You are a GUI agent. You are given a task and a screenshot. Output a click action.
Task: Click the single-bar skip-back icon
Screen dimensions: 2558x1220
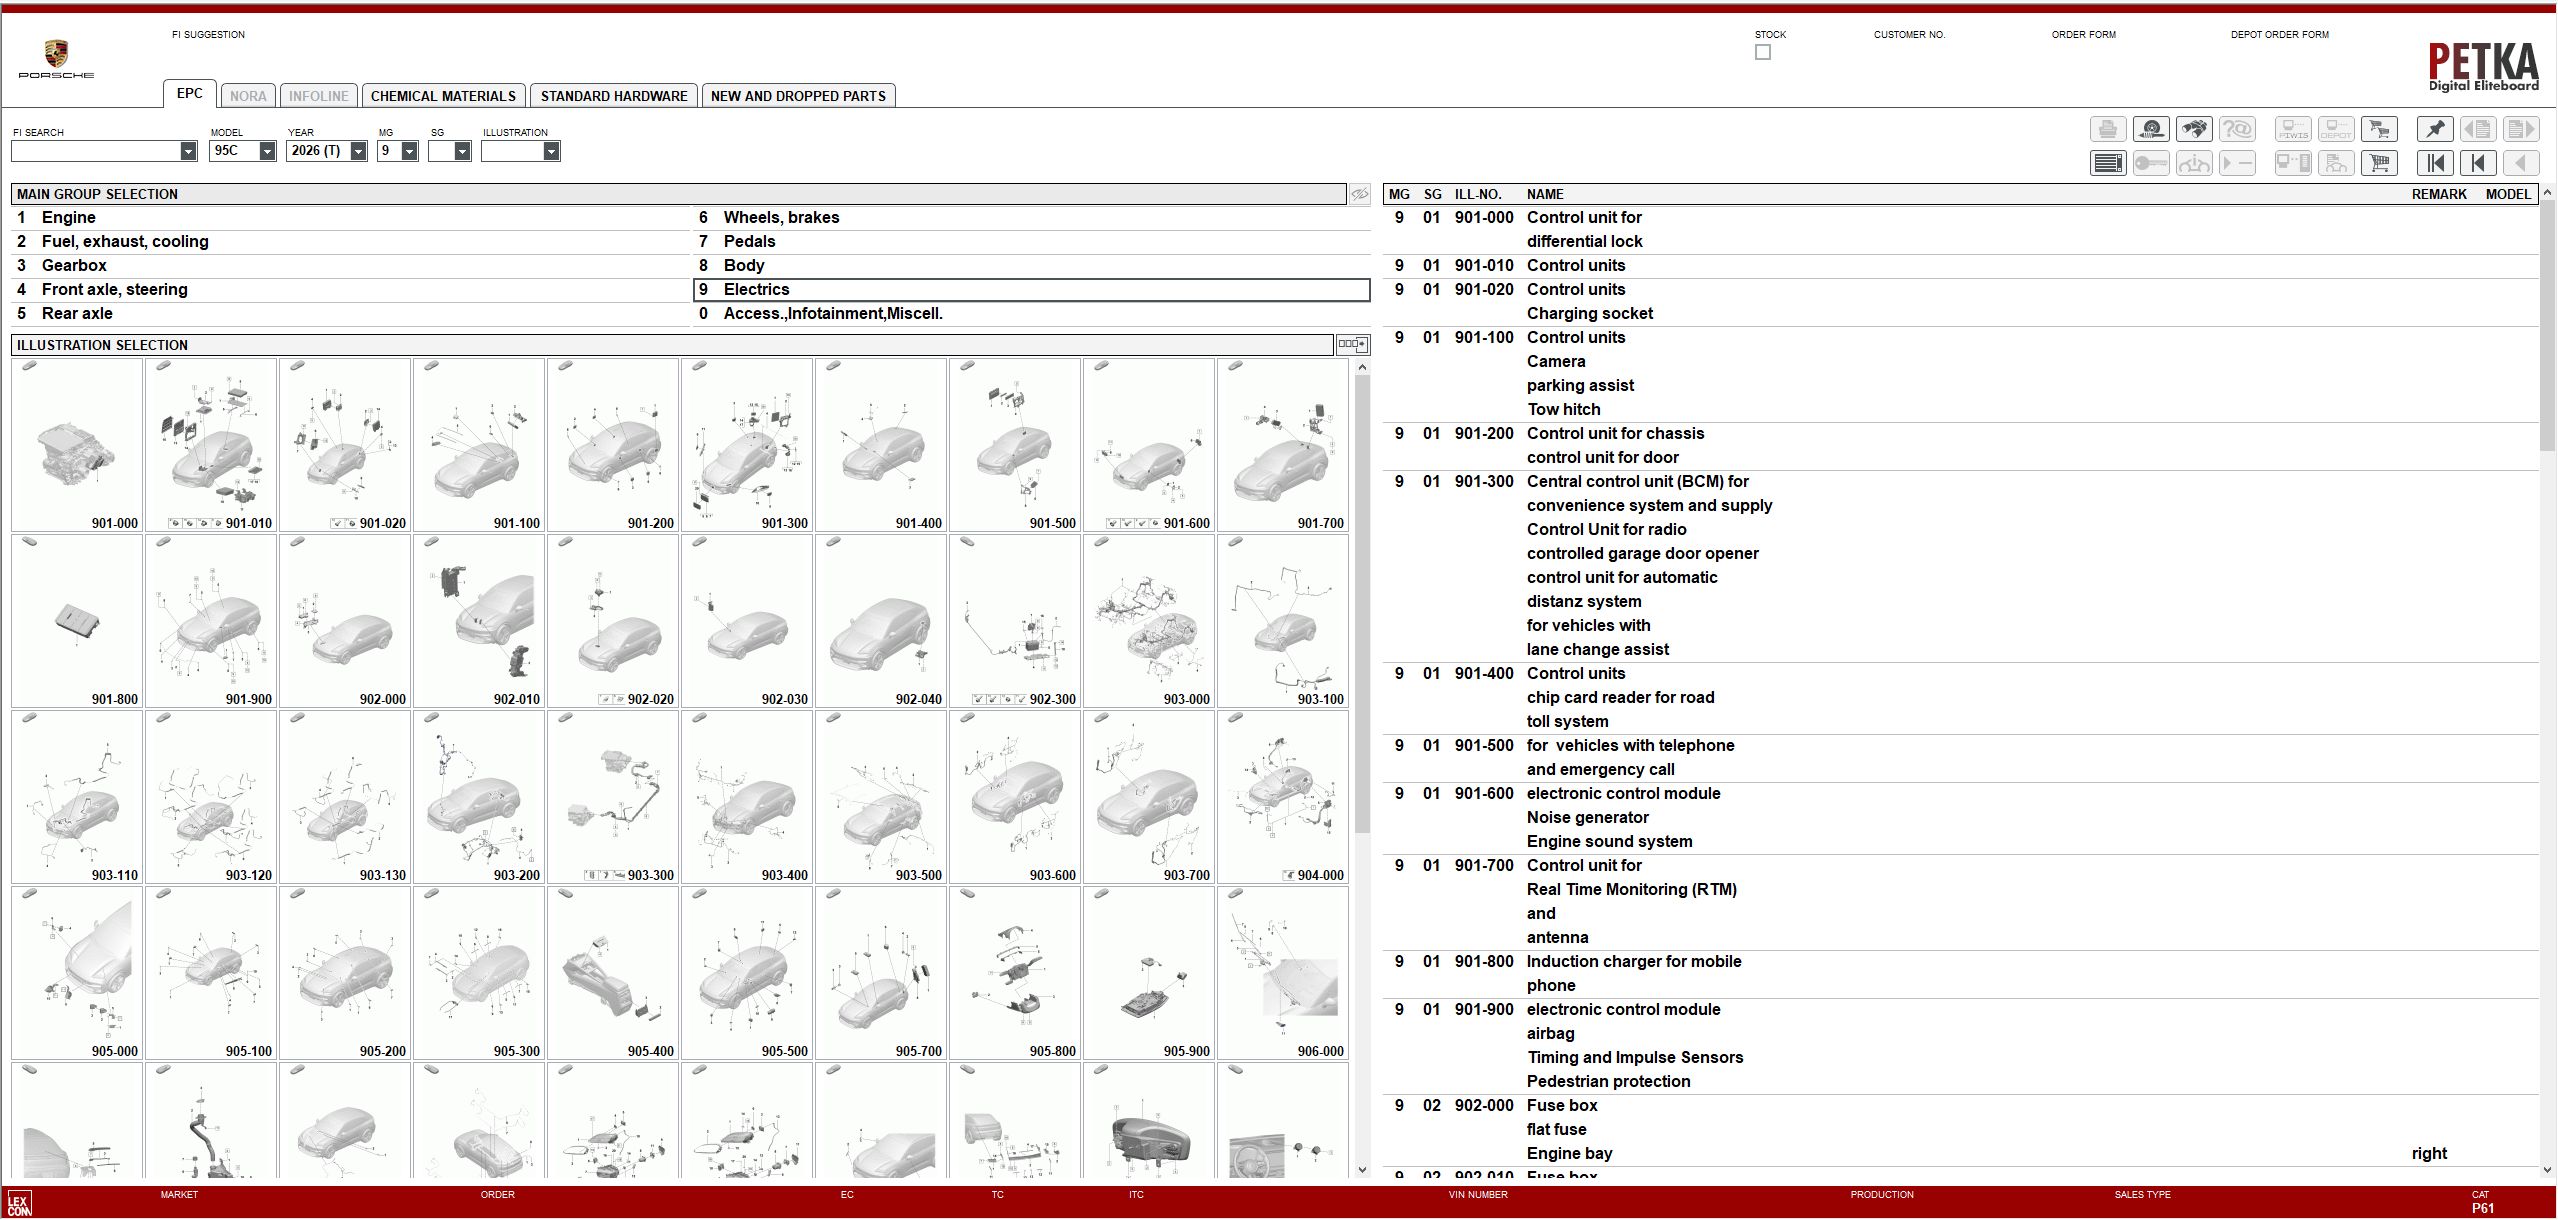[x=2478, y=163]
